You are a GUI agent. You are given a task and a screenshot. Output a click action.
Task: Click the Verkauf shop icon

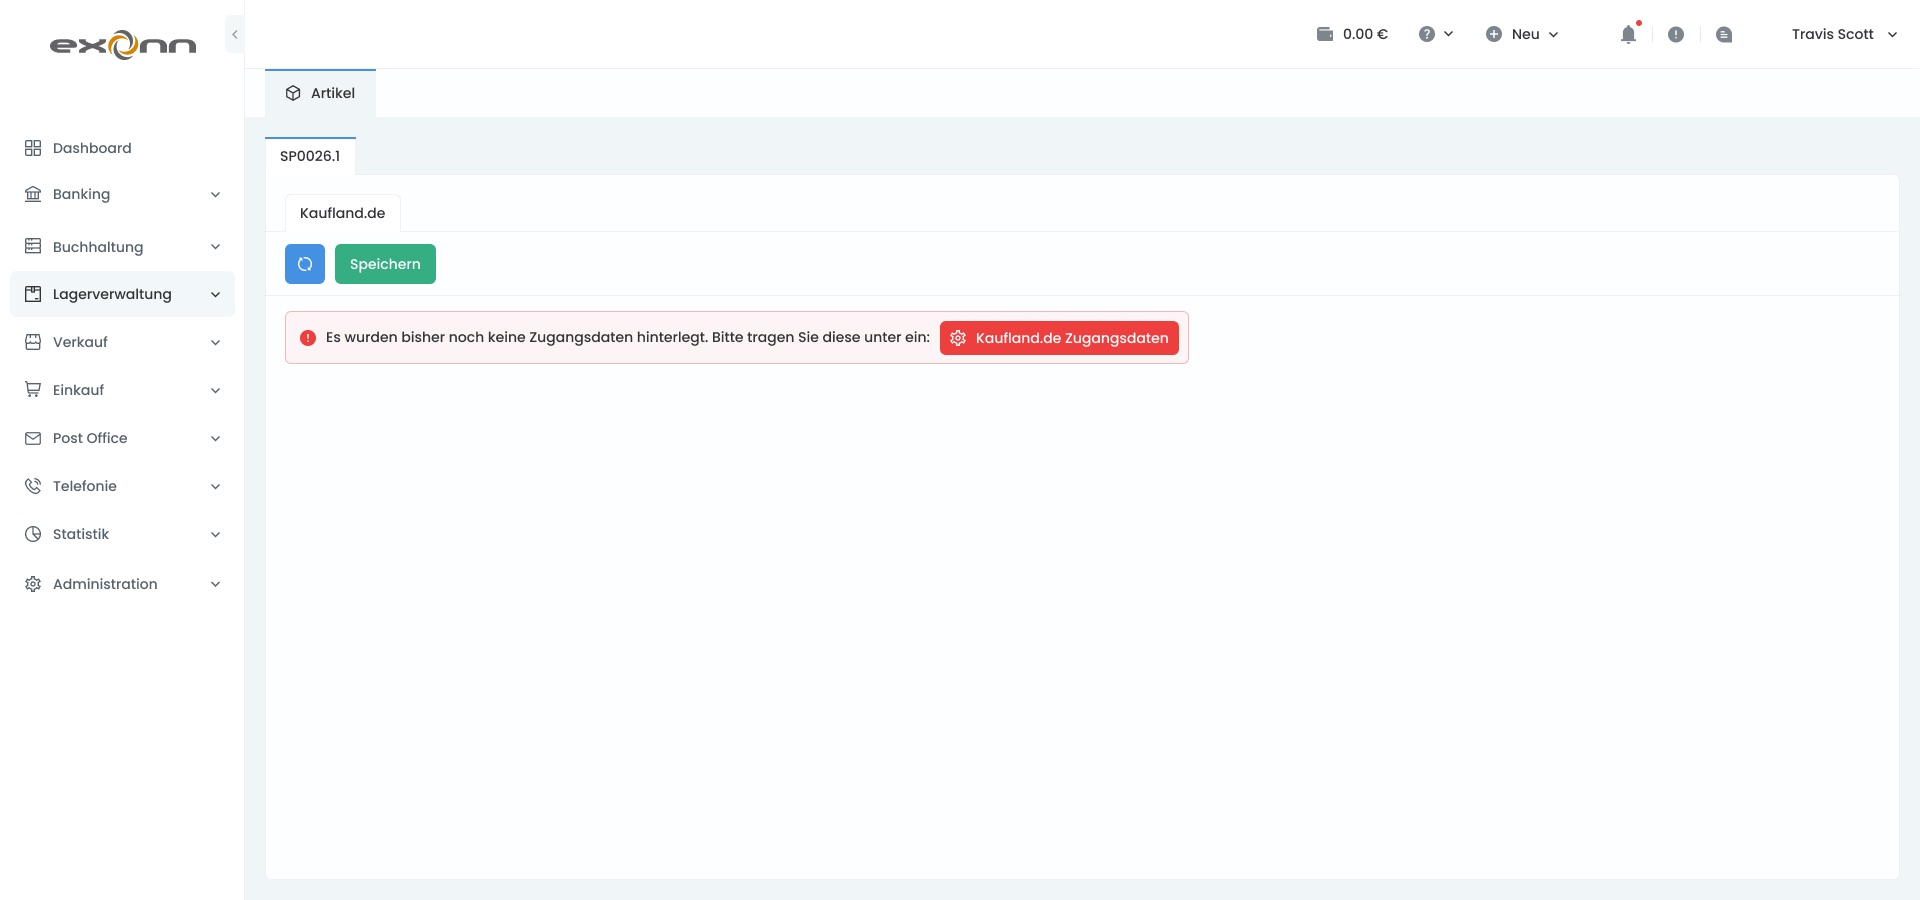click(x=33, y=342)
